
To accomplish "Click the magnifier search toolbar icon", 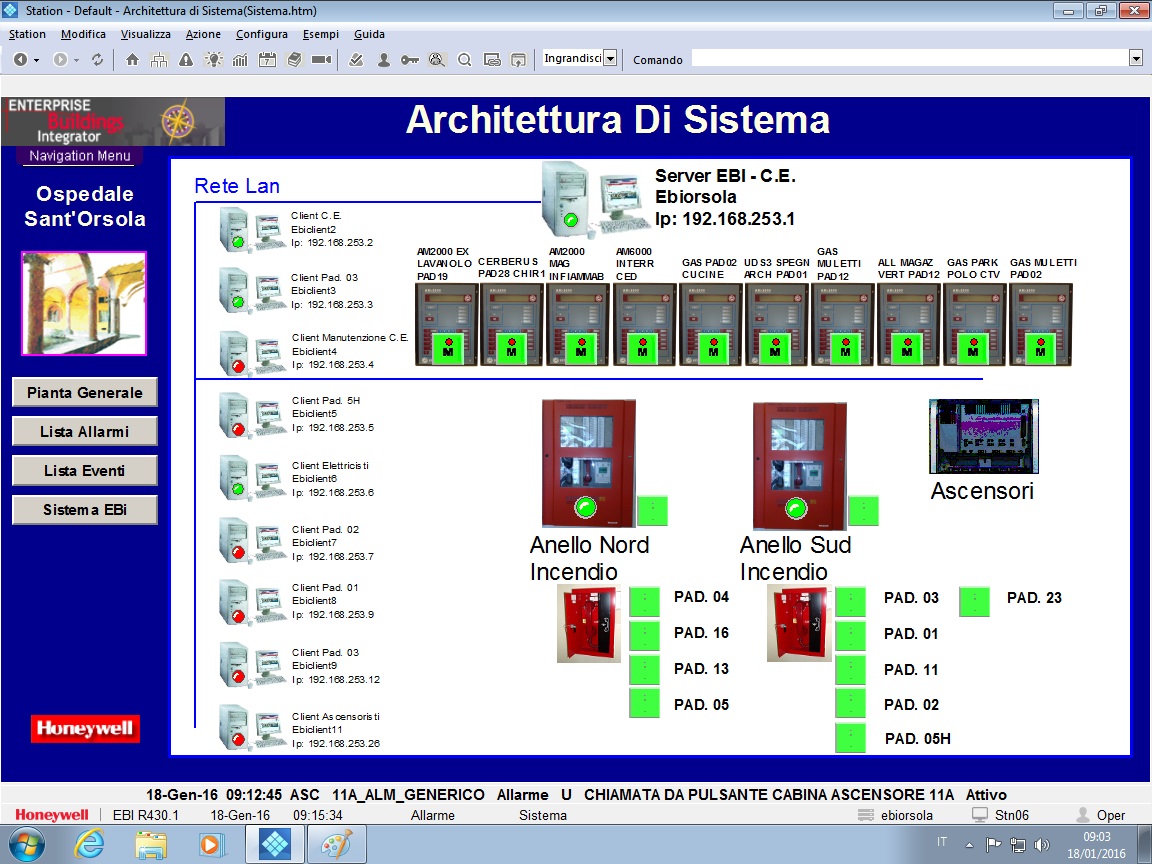I will 464,60.
